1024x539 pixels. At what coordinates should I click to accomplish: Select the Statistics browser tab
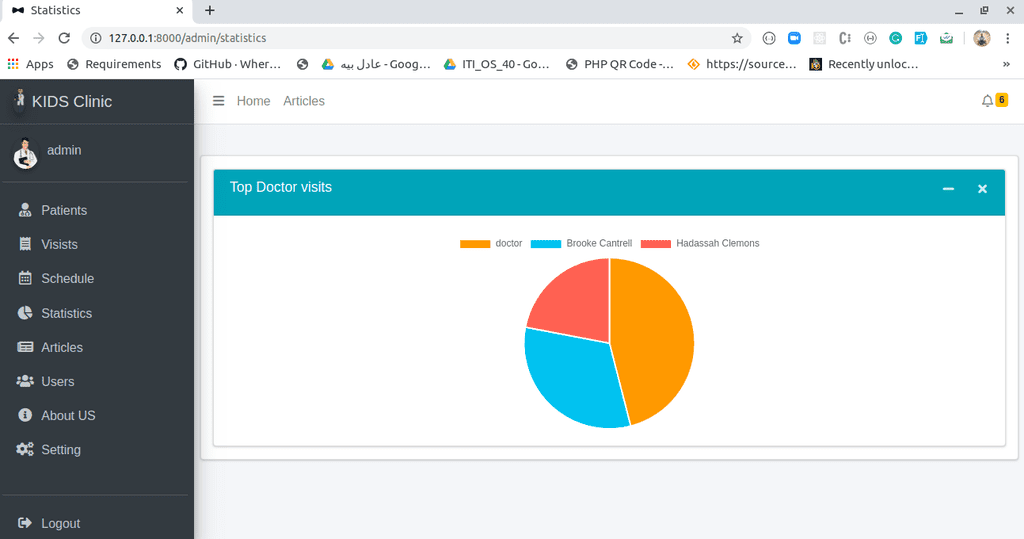(97, 10)
